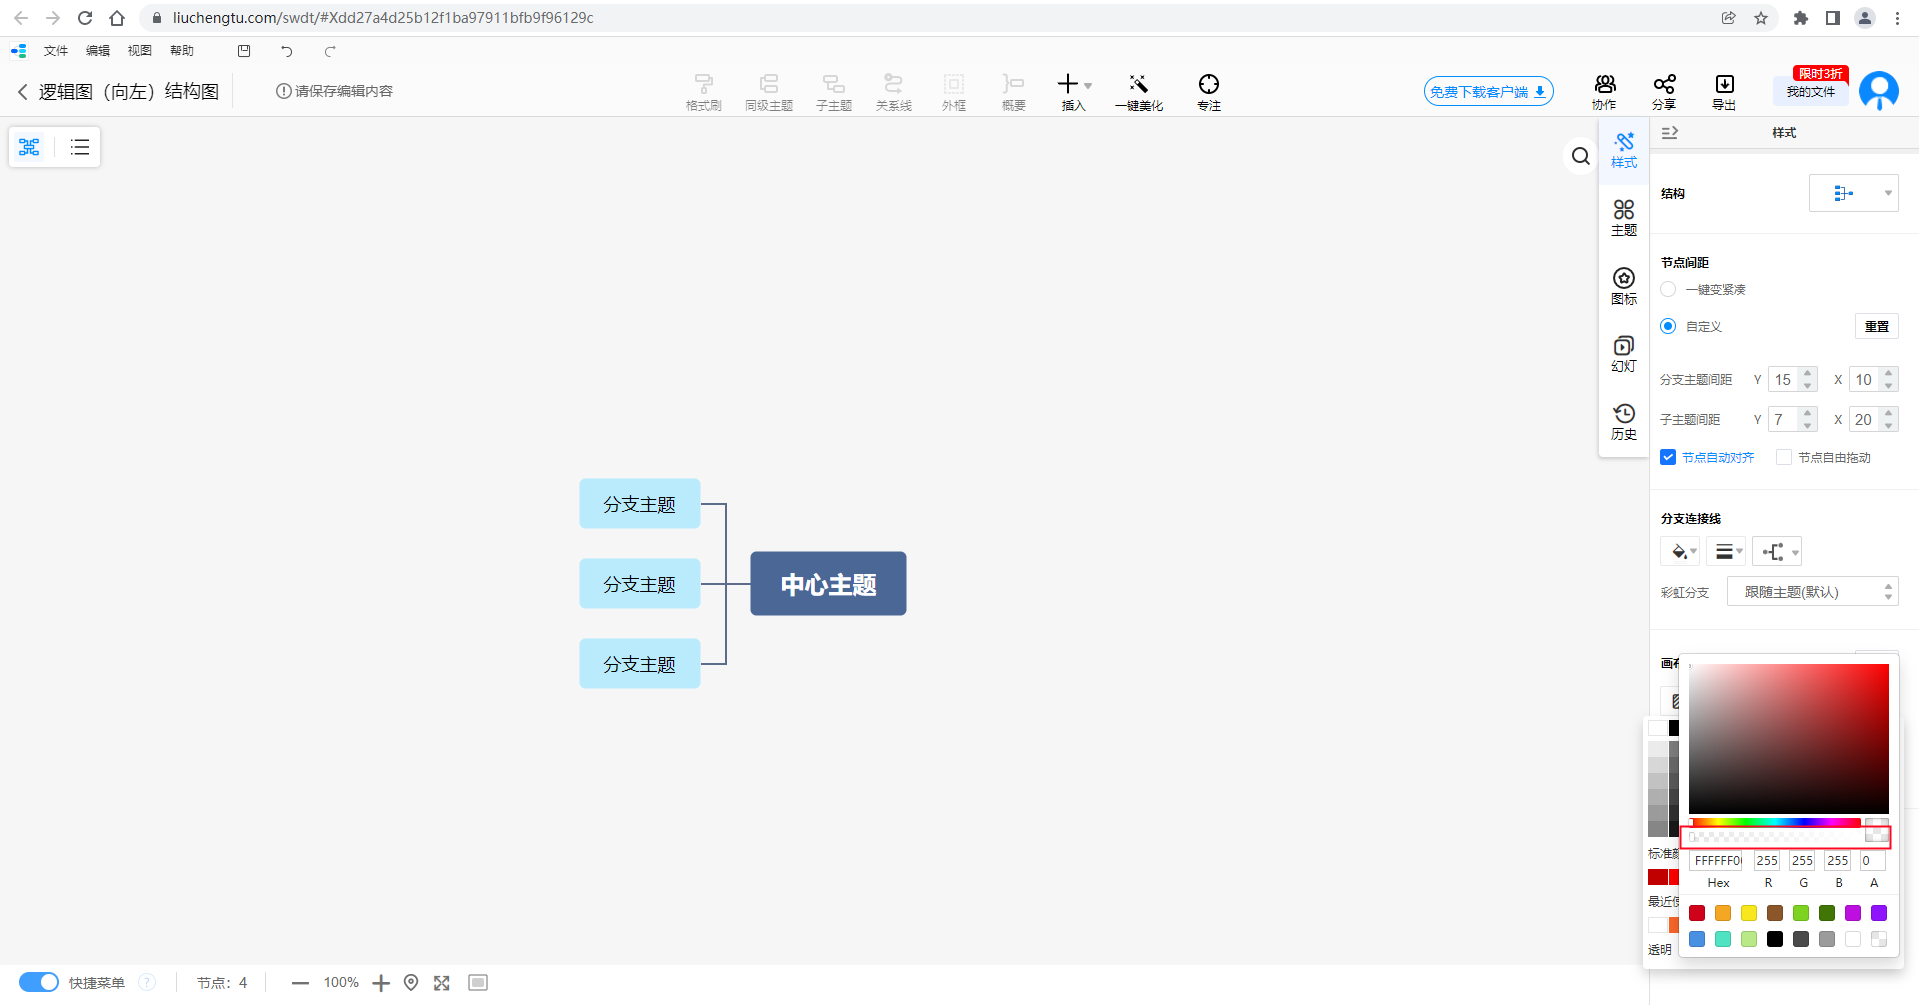Viewport: 1919px width, 1005px height.
Task: Pick the purple preset color swatch
Action: pos(1879,913)
